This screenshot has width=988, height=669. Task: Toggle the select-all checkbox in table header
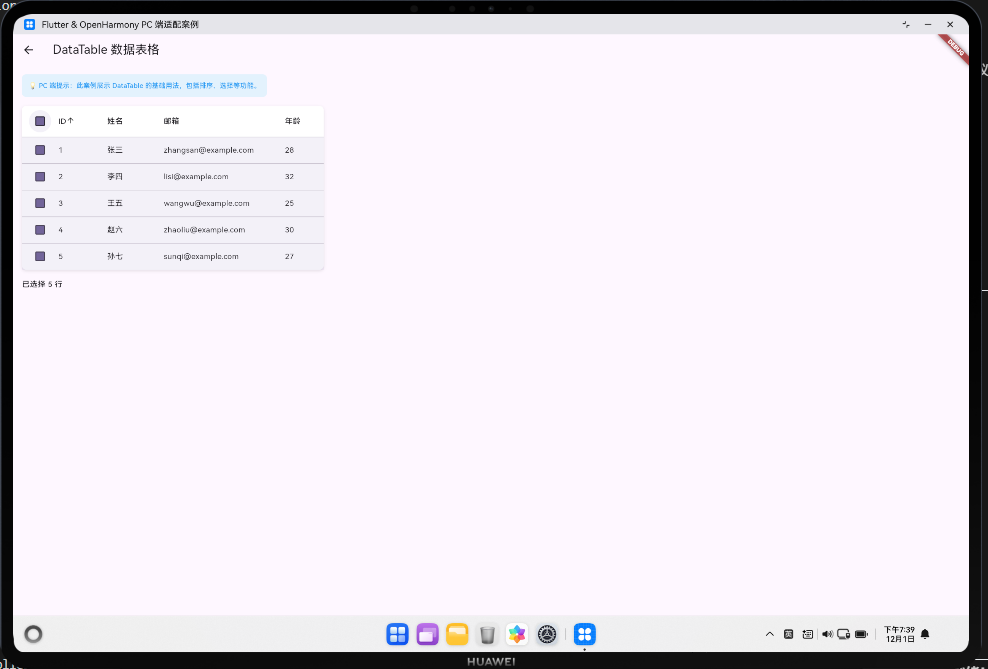pos(40,120)
